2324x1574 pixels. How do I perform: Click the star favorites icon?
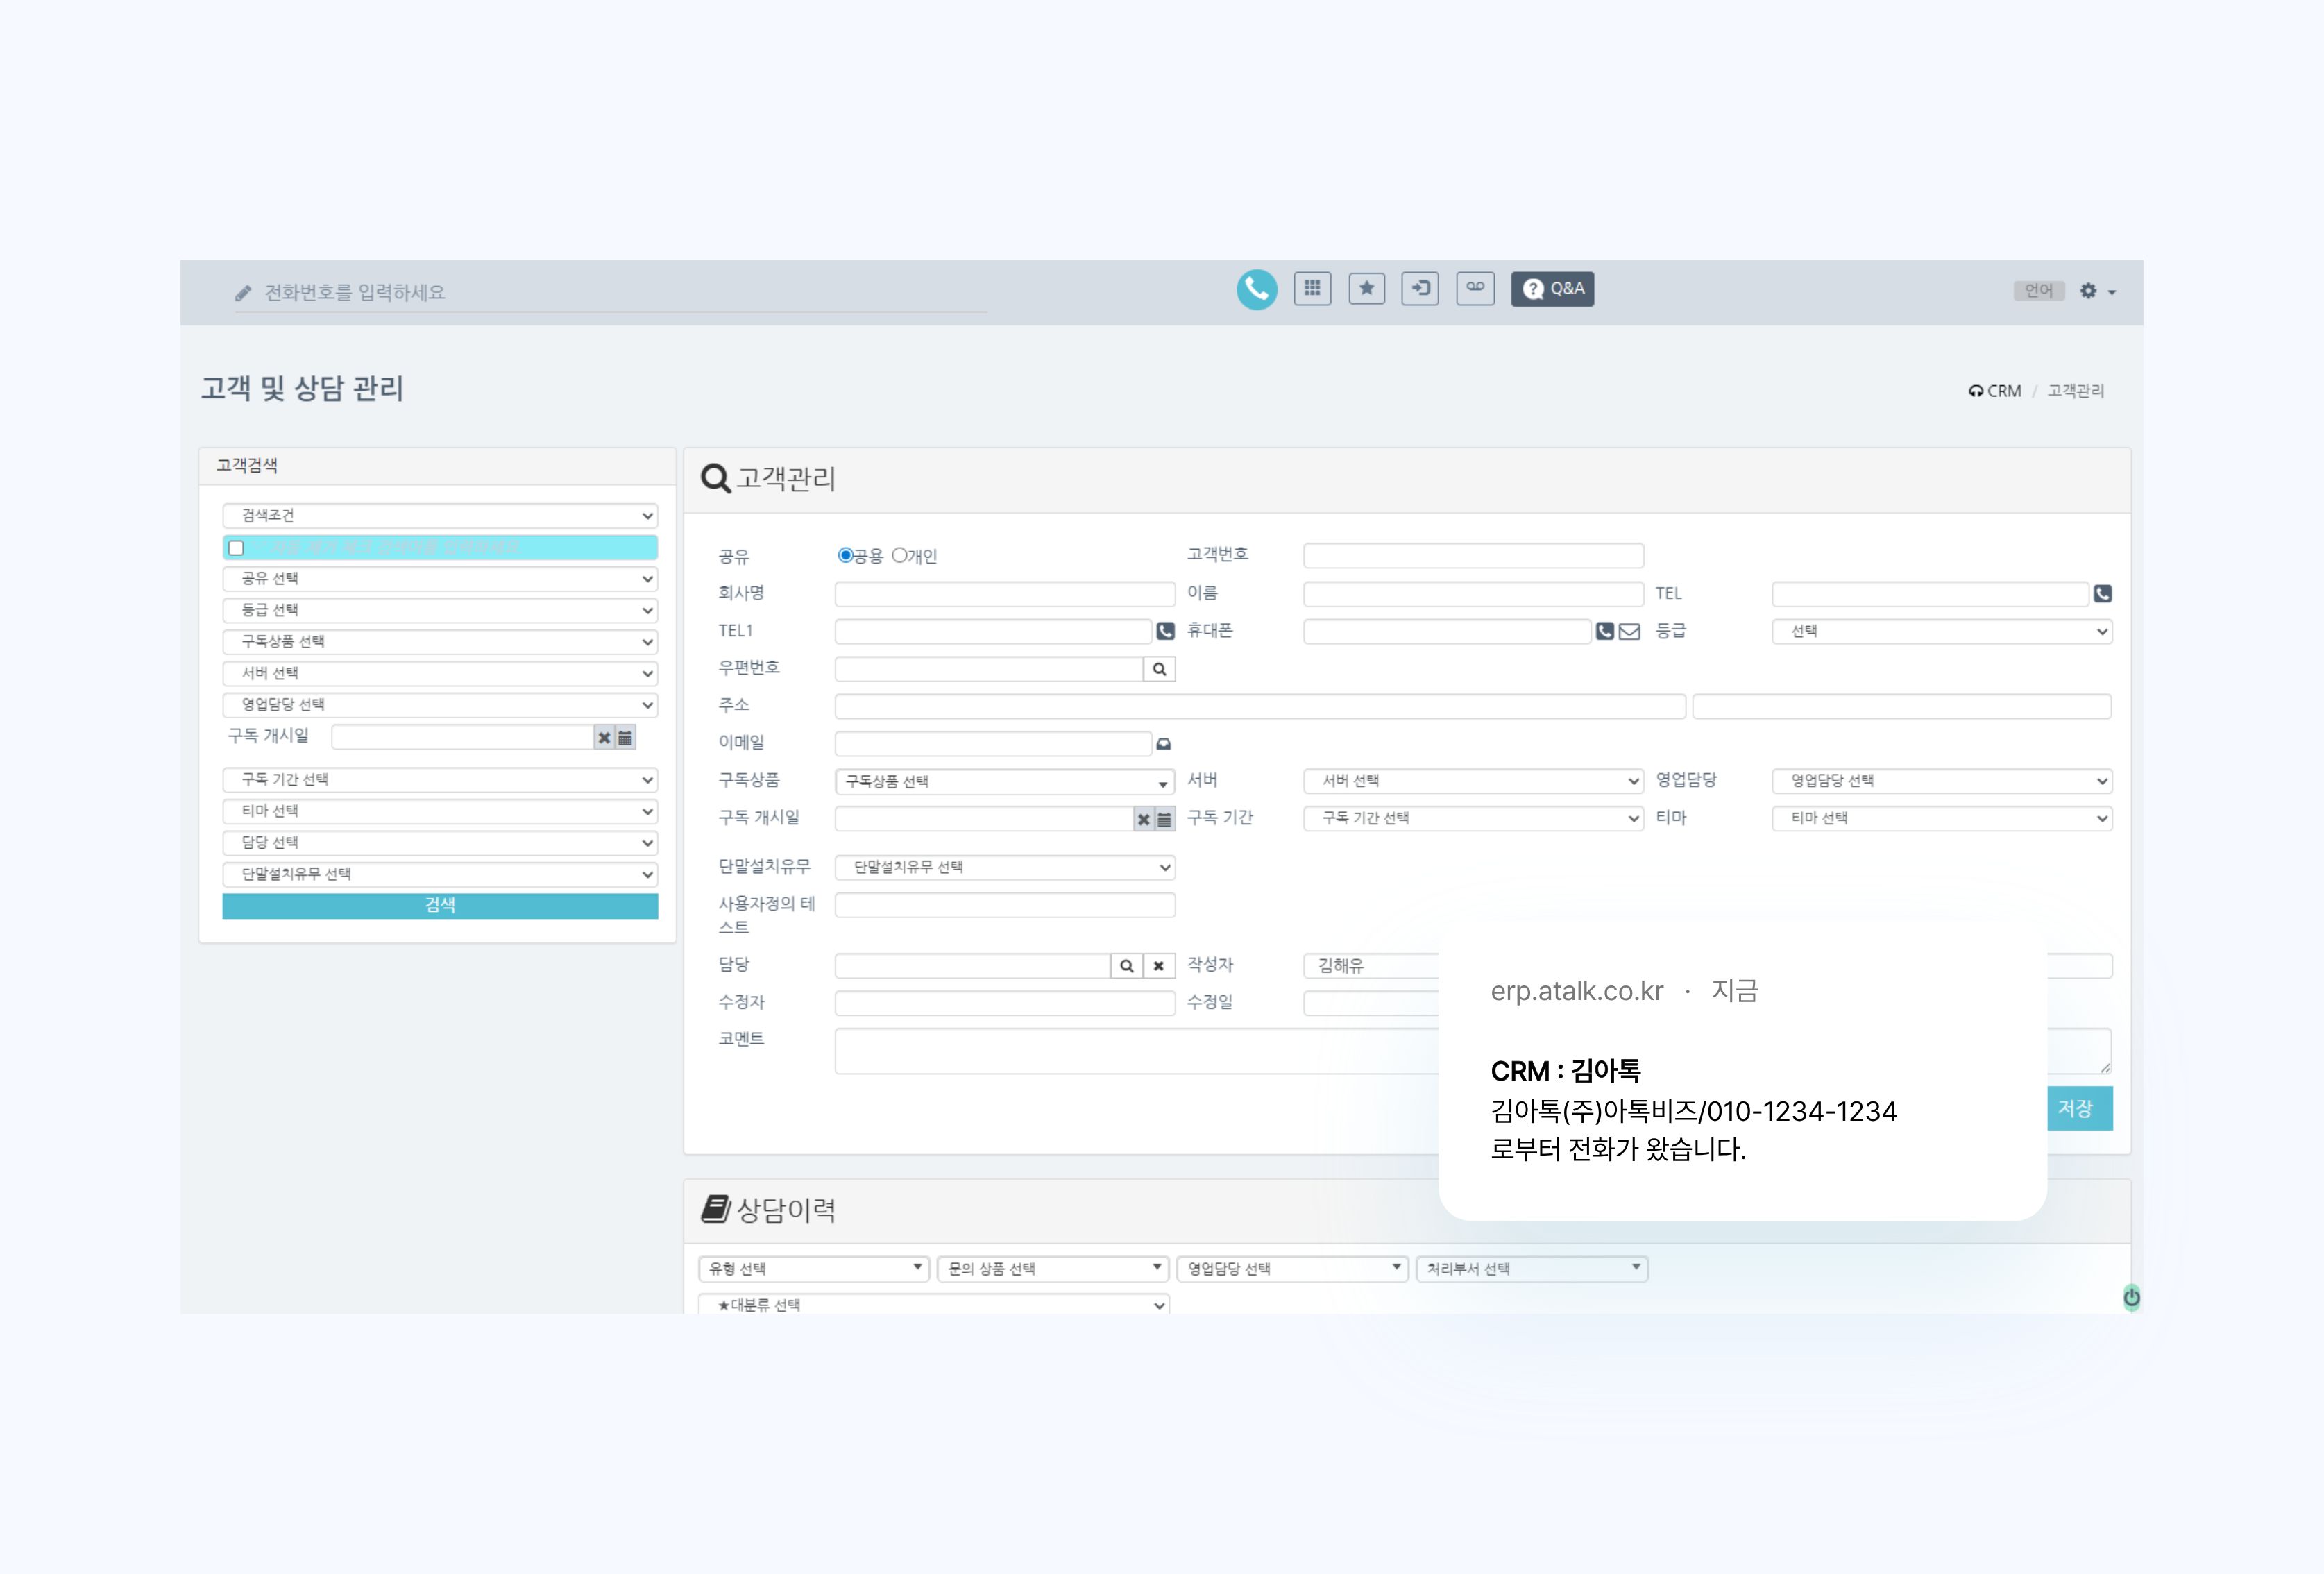(x=1366, y=289)
